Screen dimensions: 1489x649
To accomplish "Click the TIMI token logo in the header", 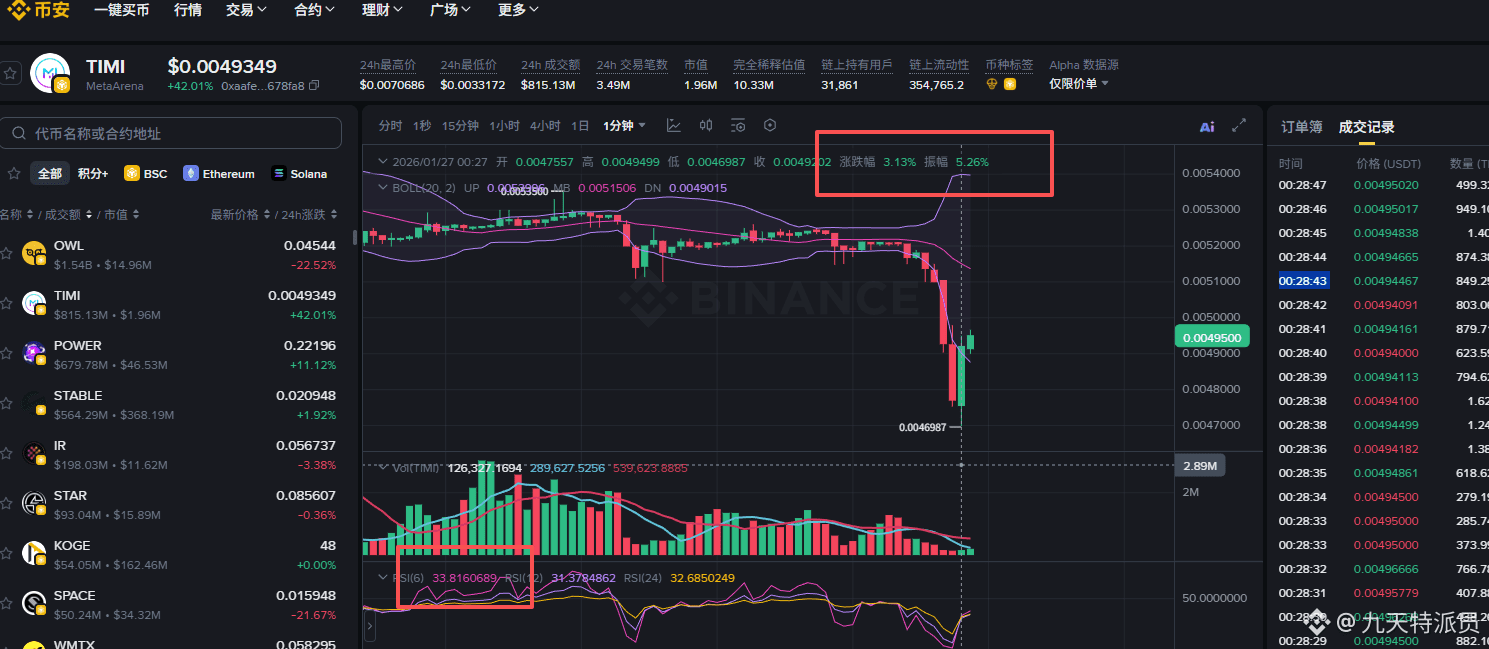I will click(x=50, y=73).
